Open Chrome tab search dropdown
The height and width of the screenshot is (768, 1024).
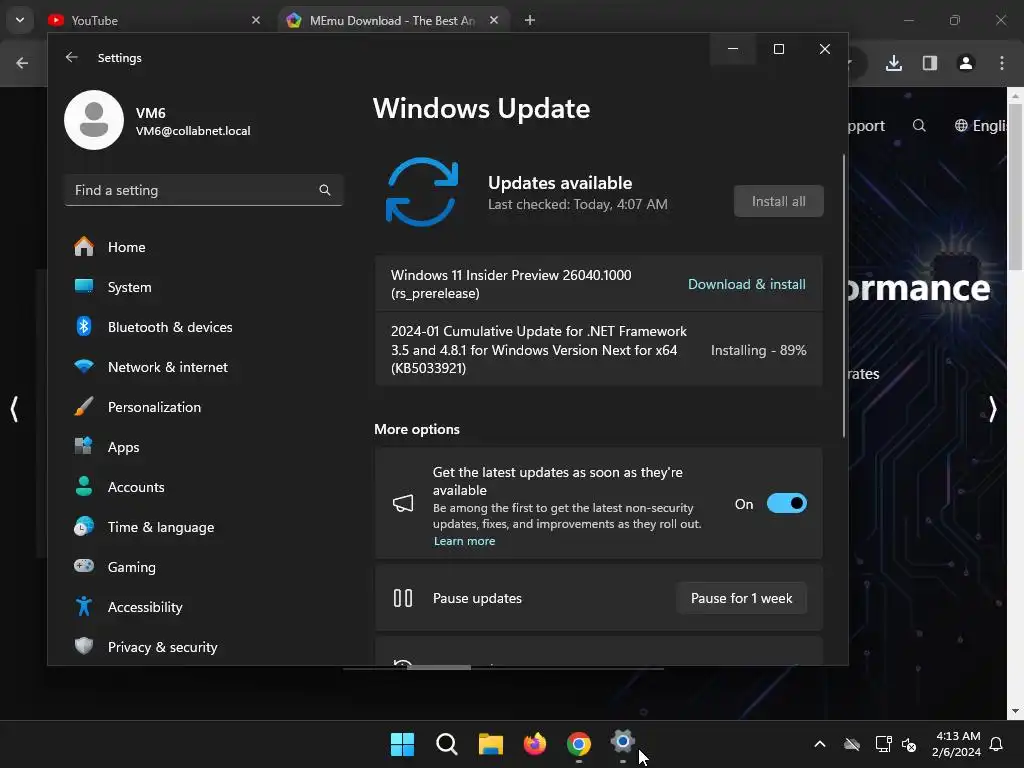click(x=20, y=20)
